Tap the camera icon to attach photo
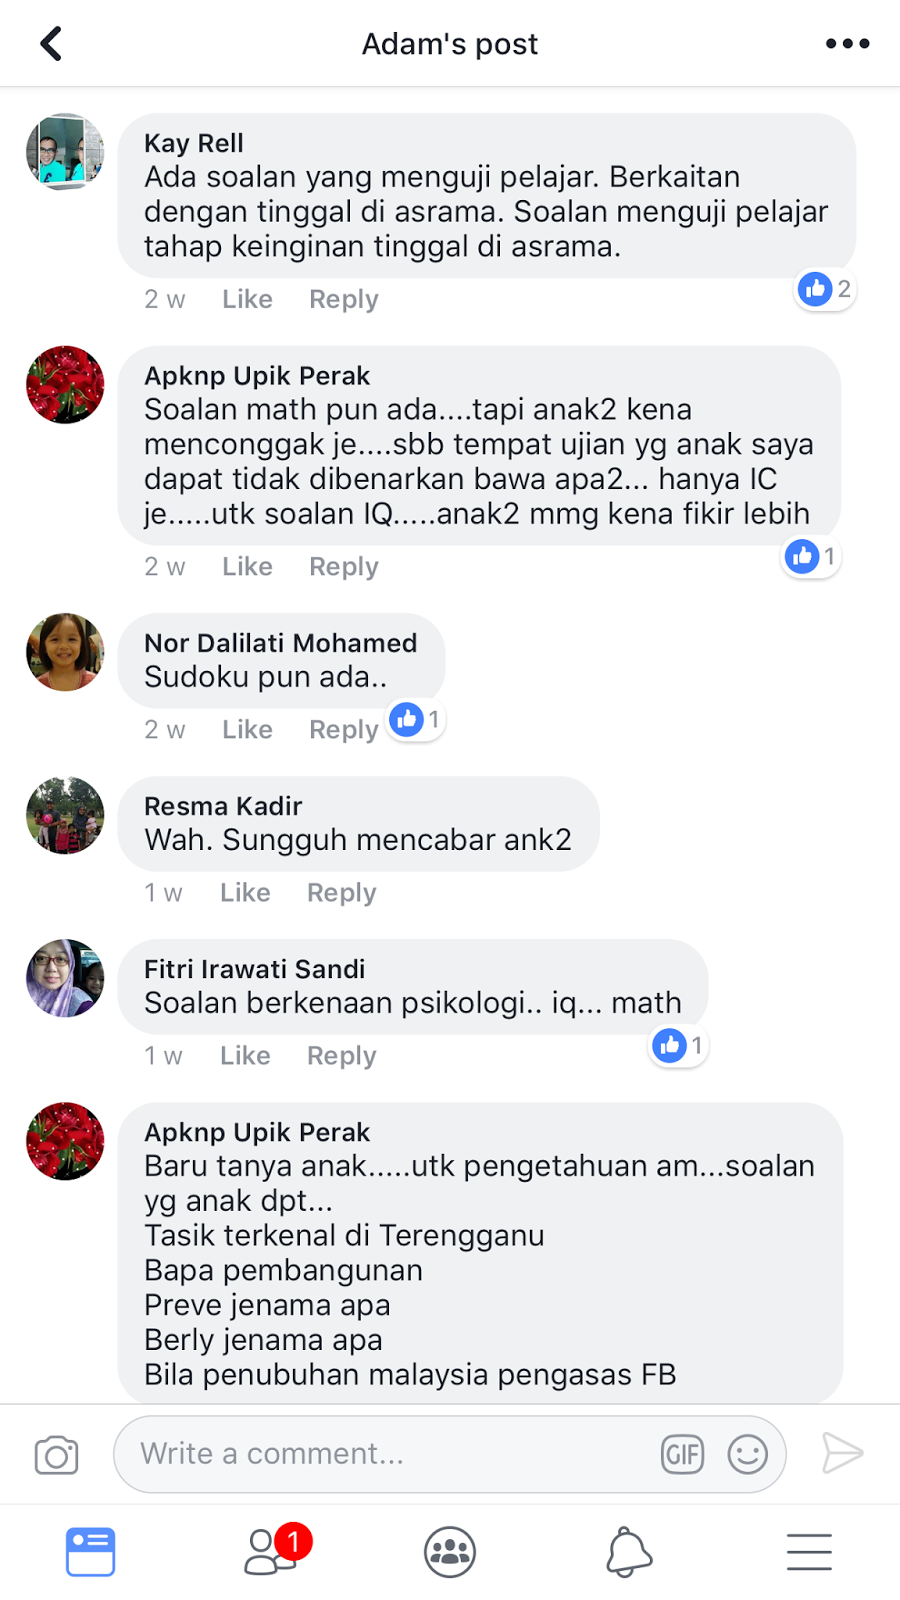The image size is (900, 1600). coord(57,1455)
